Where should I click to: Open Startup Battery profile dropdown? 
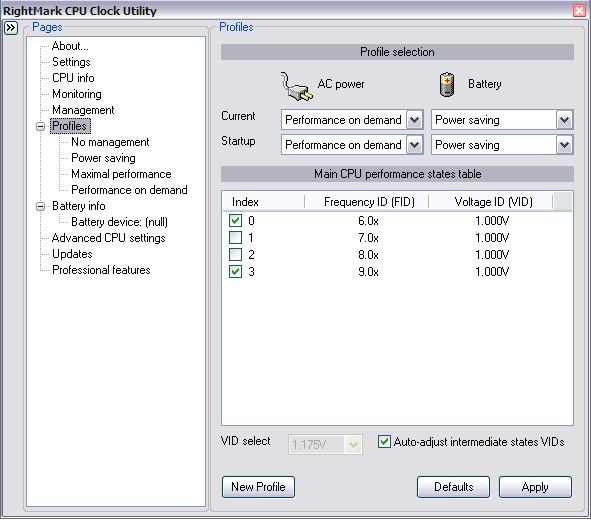click(x=564, y=145)
